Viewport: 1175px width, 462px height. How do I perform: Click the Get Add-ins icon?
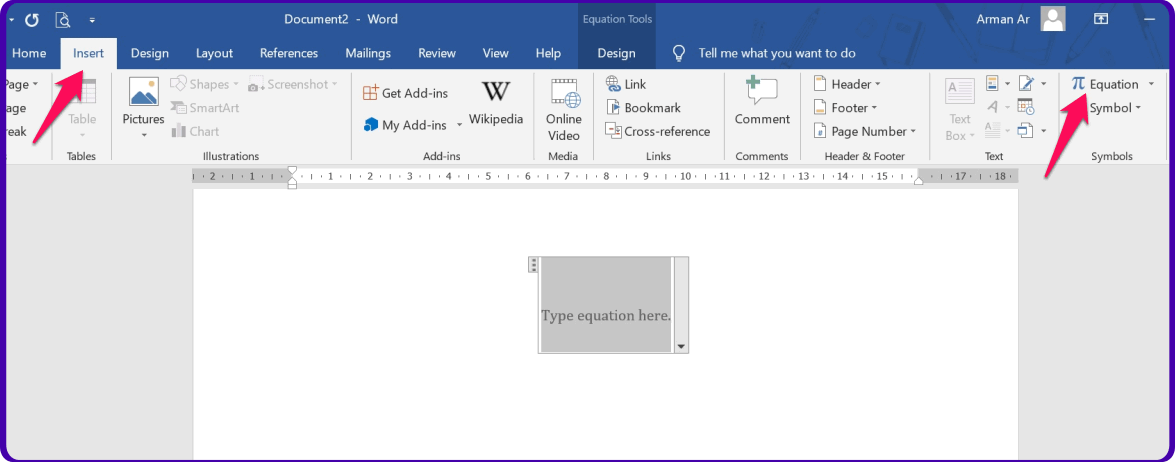click(x=370, y=93)
